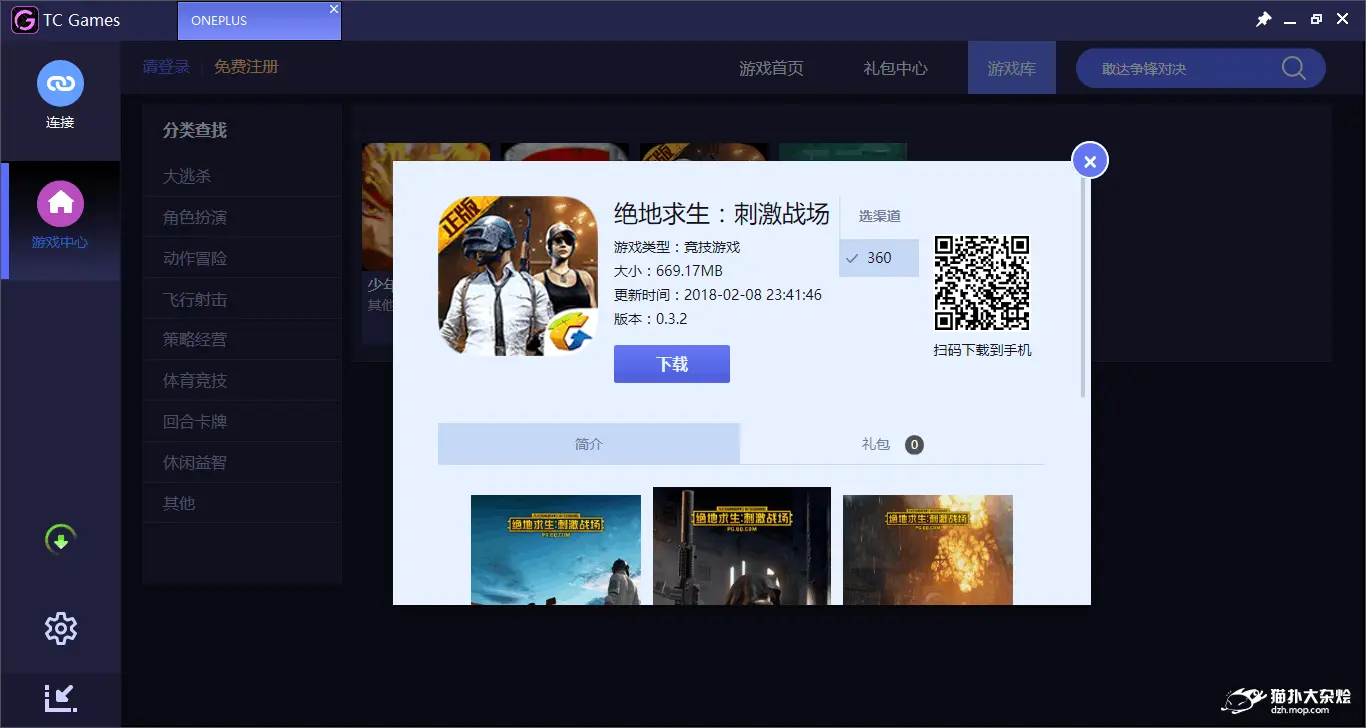Click the 礼包 count badge 0

point(914,445)
